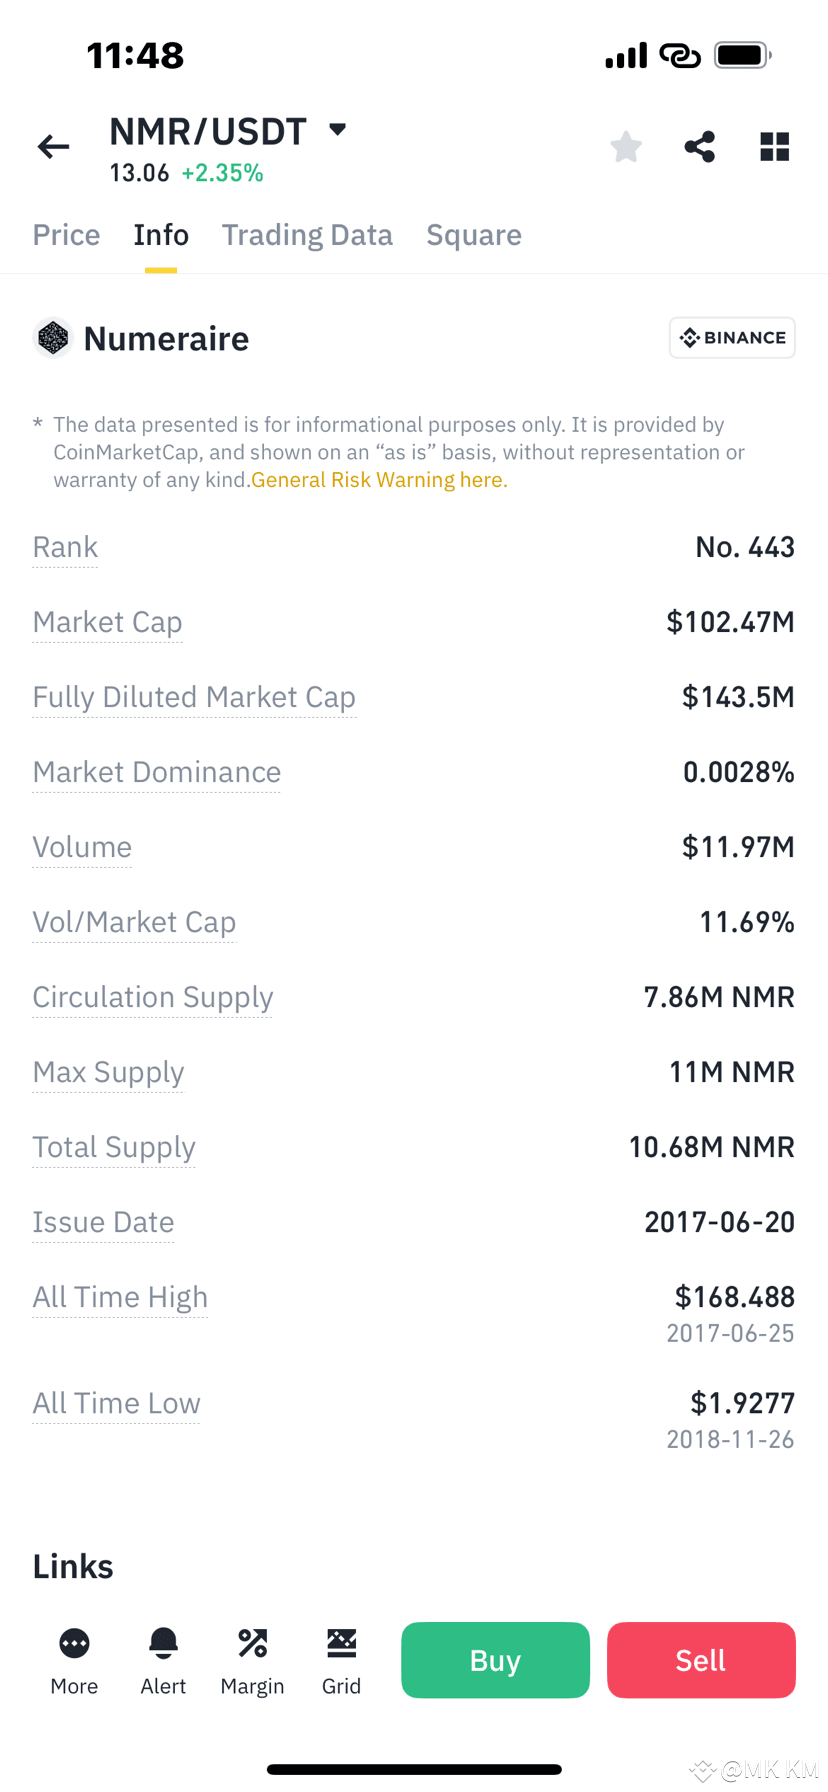
Task: Click the green Buy button
Action: pyautogui.click(x=495, y=1660)
